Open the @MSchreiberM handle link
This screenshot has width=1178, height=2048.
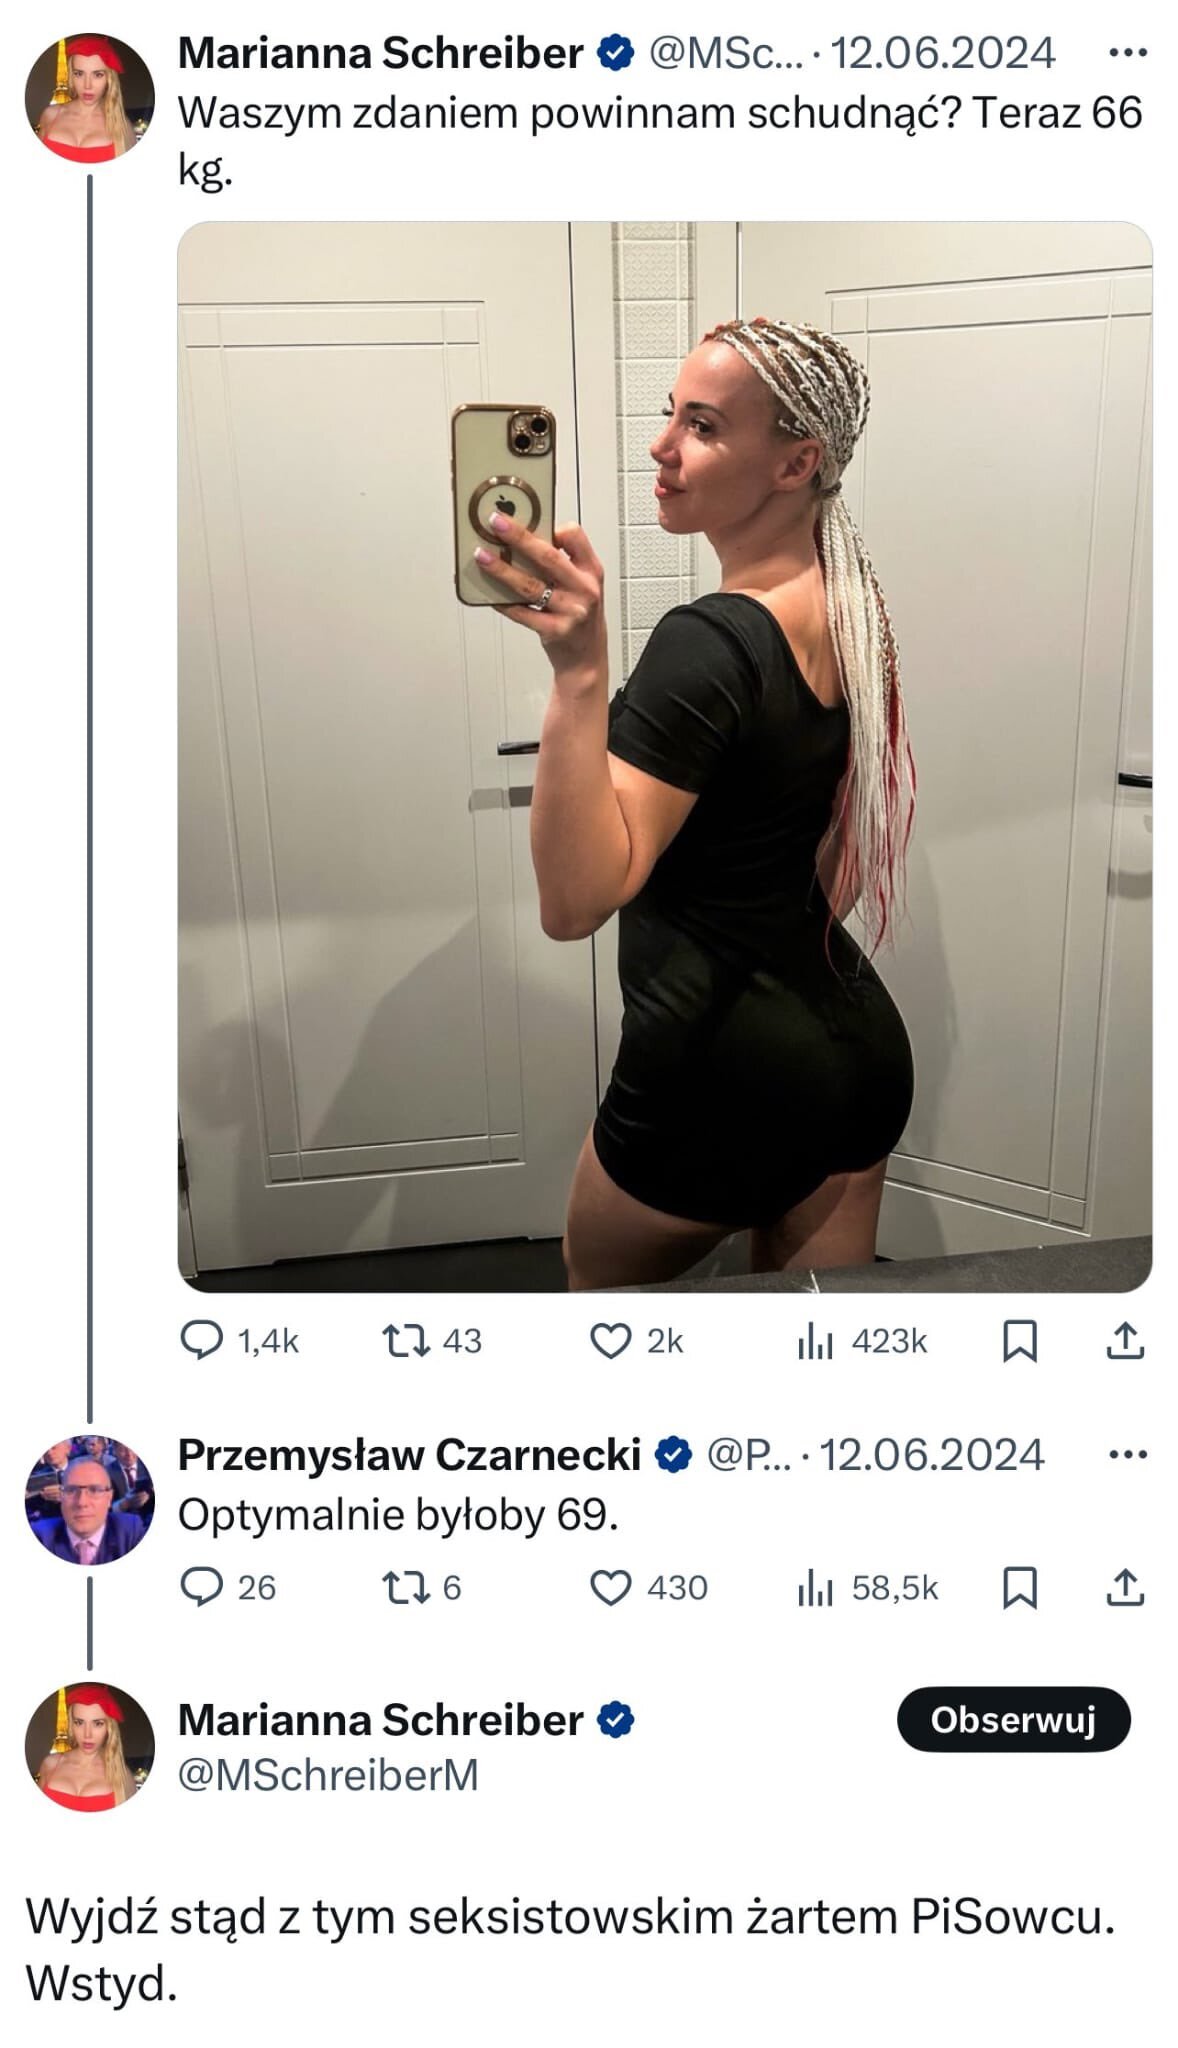[328, 1775]
